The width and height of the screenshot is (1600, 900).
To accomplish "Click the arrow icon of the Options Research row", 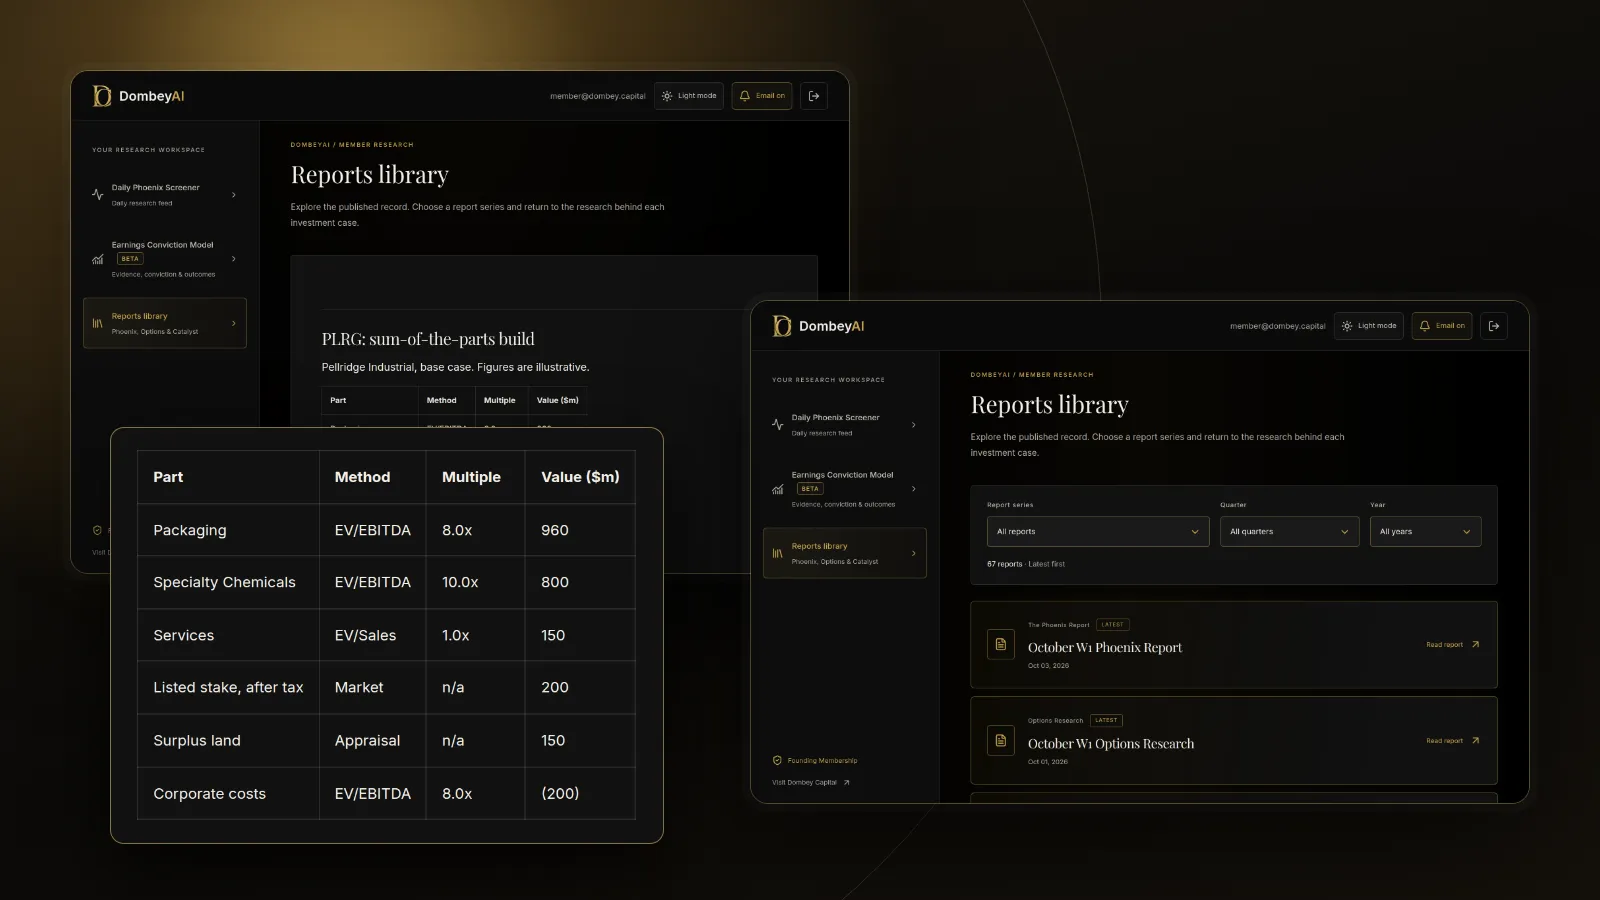I will point(1475,741).
